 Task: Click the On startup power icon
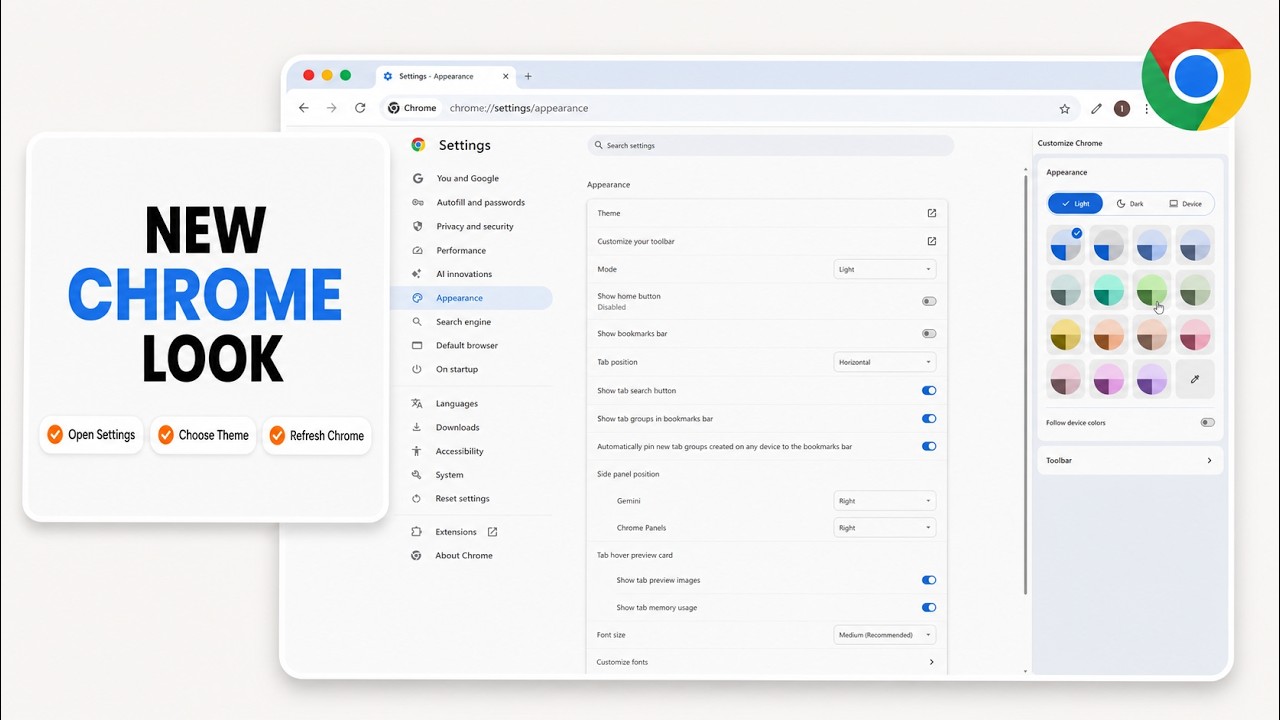click(417, 369)
